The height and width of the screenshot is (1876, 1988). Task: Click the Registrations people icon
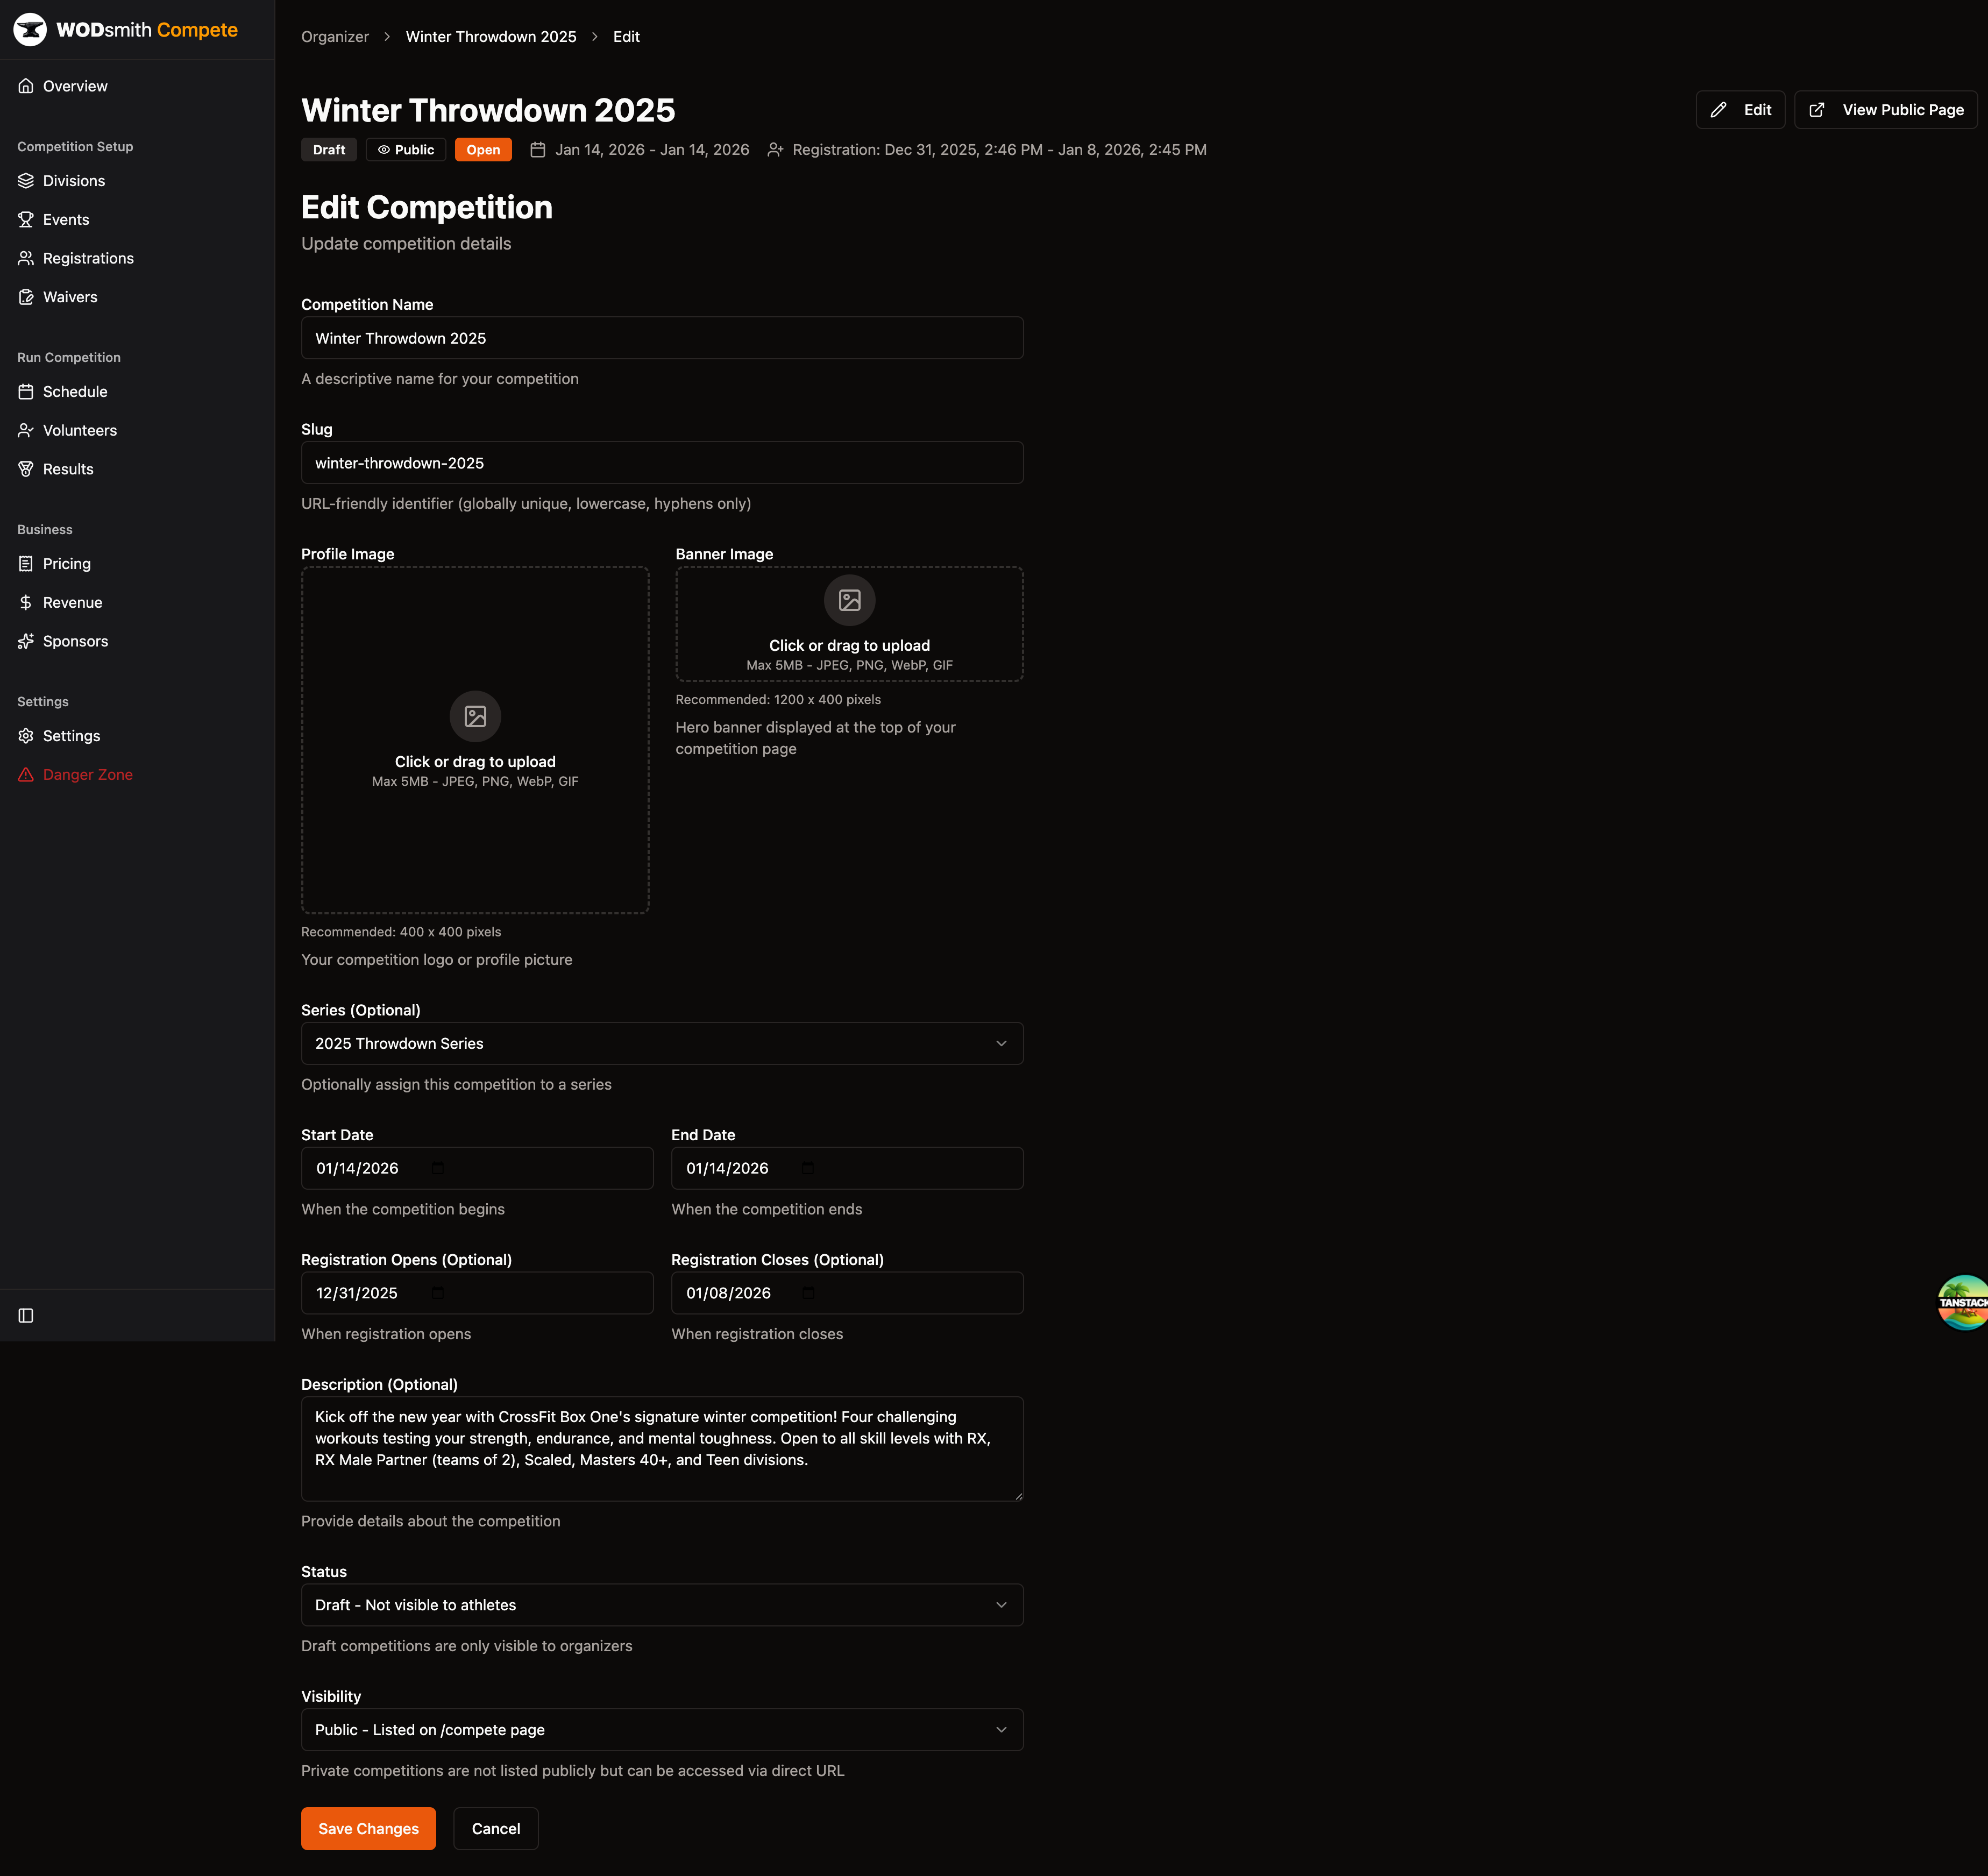point(26,258)
